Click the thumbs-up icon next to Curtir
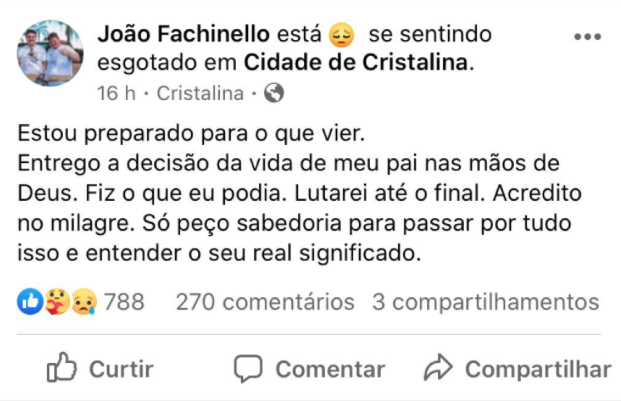Image resolution: width=621 pixels, height=401 pixels. click(x=62, y=368)
